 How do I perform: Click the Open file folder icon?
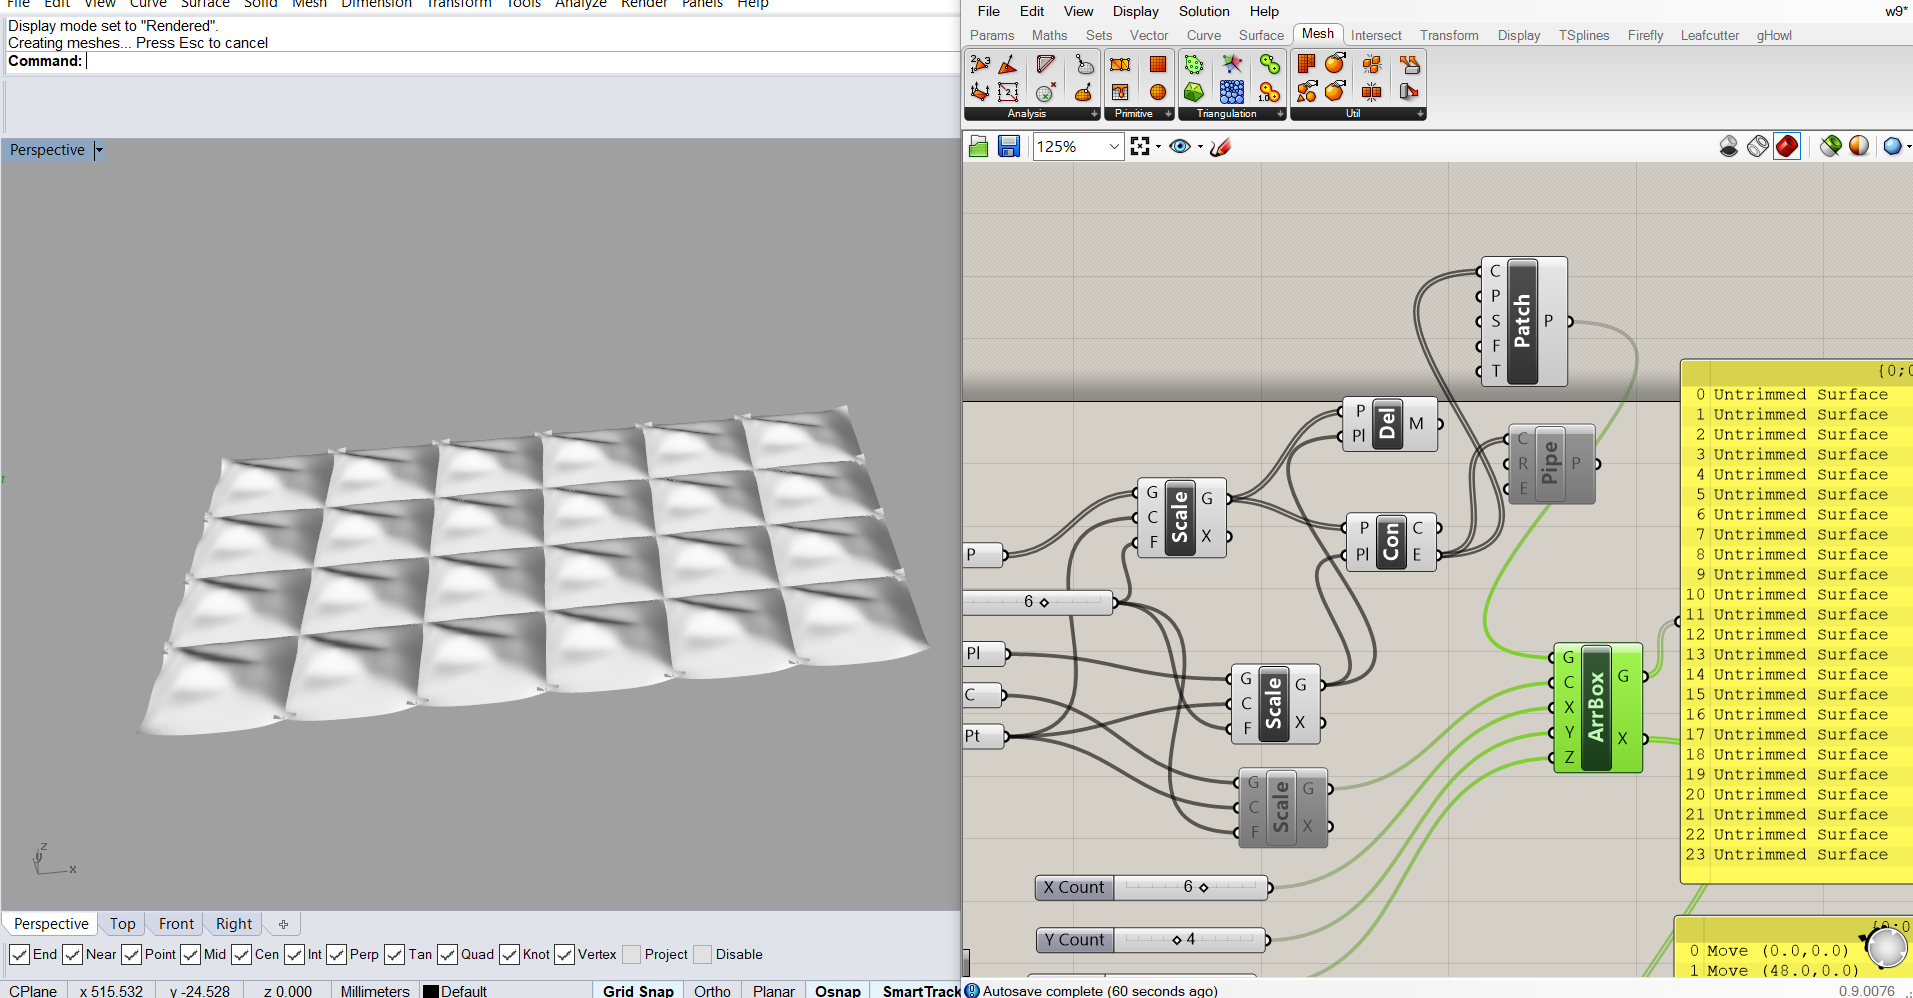click(x=979, y=147)
